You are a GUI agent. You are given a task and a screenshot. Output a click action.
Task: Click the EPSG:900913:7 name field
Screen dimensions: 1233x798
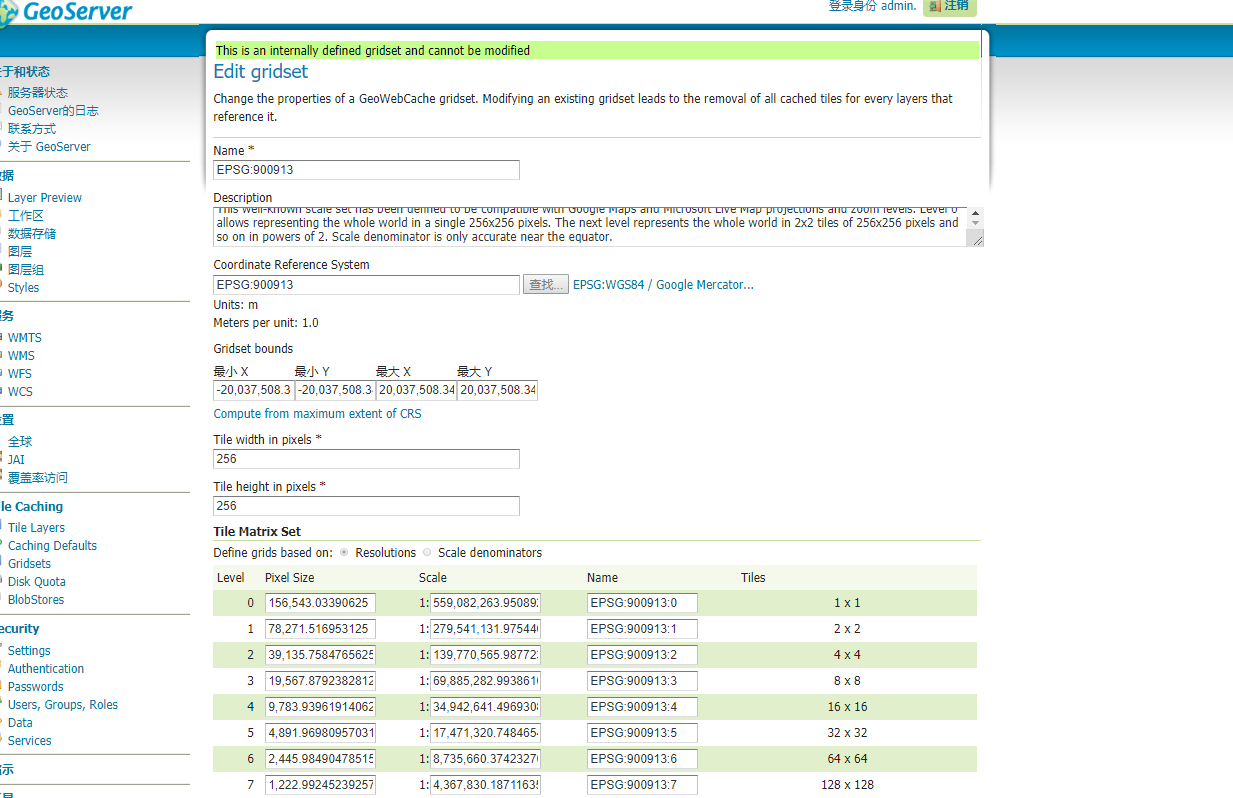click(x=642, y=785)
